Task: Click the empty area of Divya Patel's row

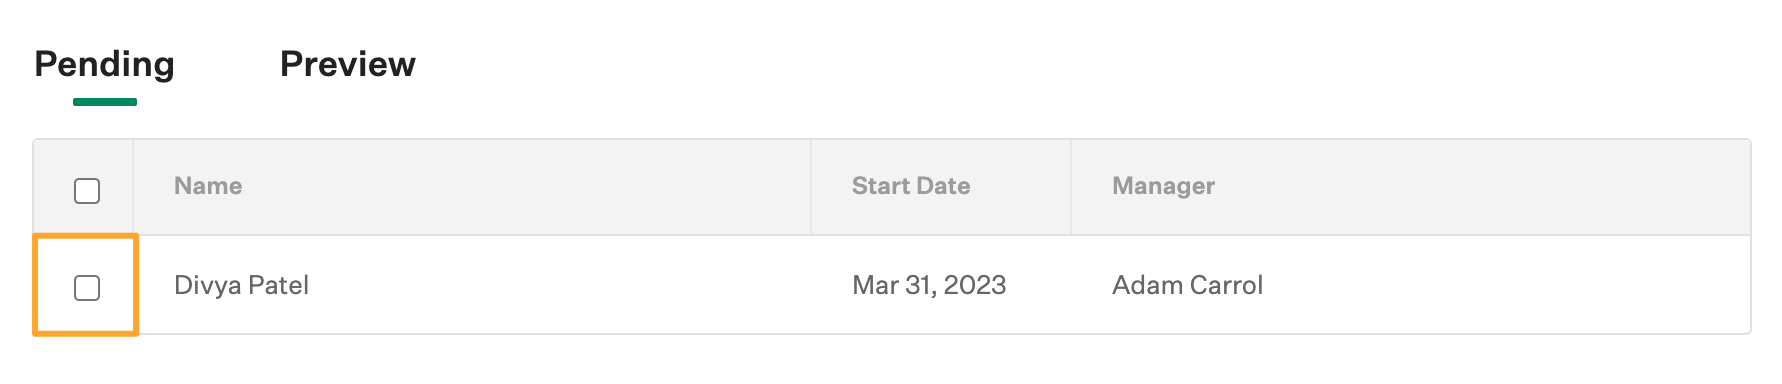Action: coord(1500,285)
